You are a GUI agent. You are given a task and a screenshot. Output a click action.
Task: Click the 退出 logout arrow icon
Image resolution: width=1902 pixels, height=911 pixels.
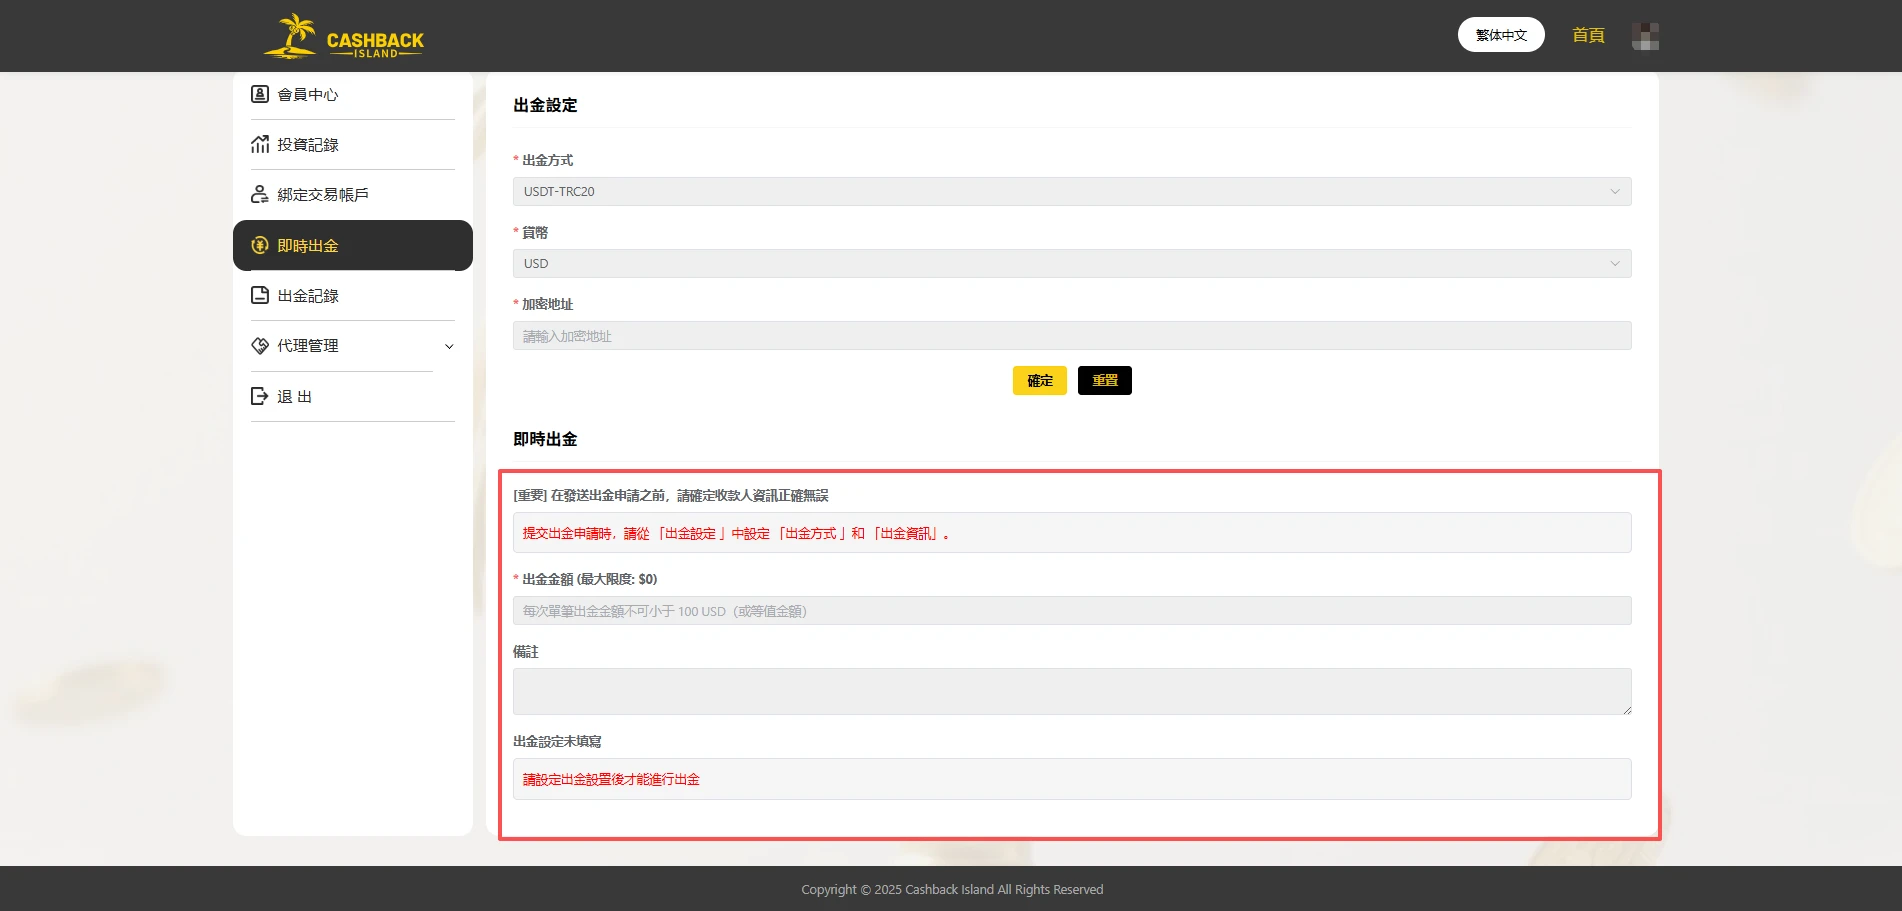(x=260, y=396)
